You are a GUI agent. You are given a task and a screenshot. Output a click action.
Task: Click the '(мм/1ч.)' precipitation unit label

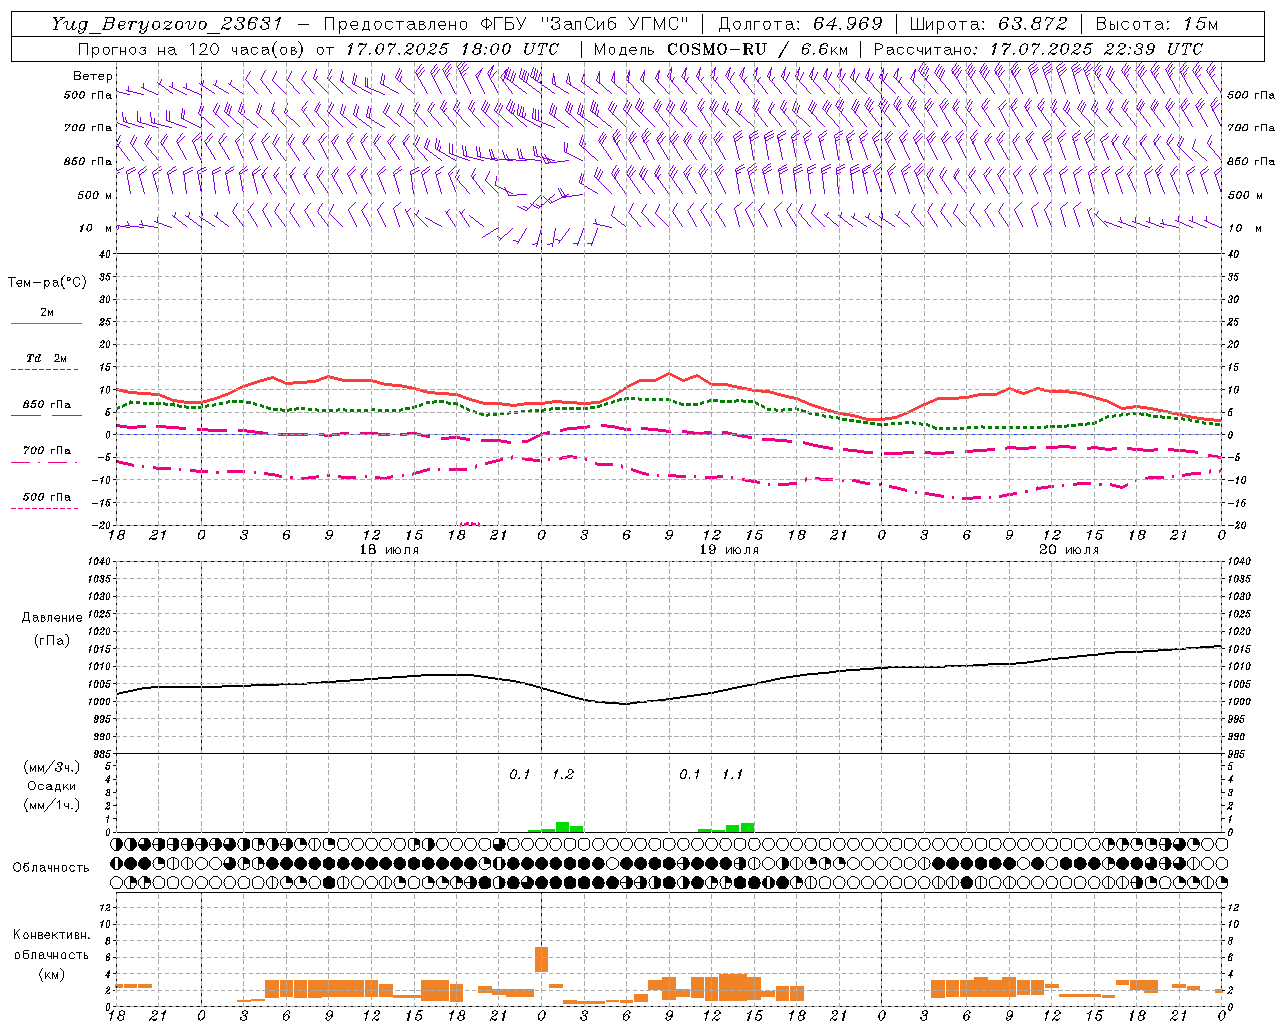pos(53,805)
